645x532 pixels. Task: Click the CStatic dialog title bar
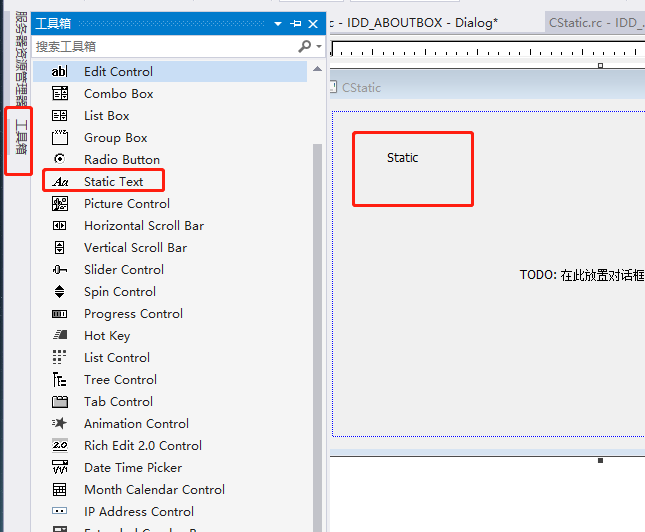487,87
